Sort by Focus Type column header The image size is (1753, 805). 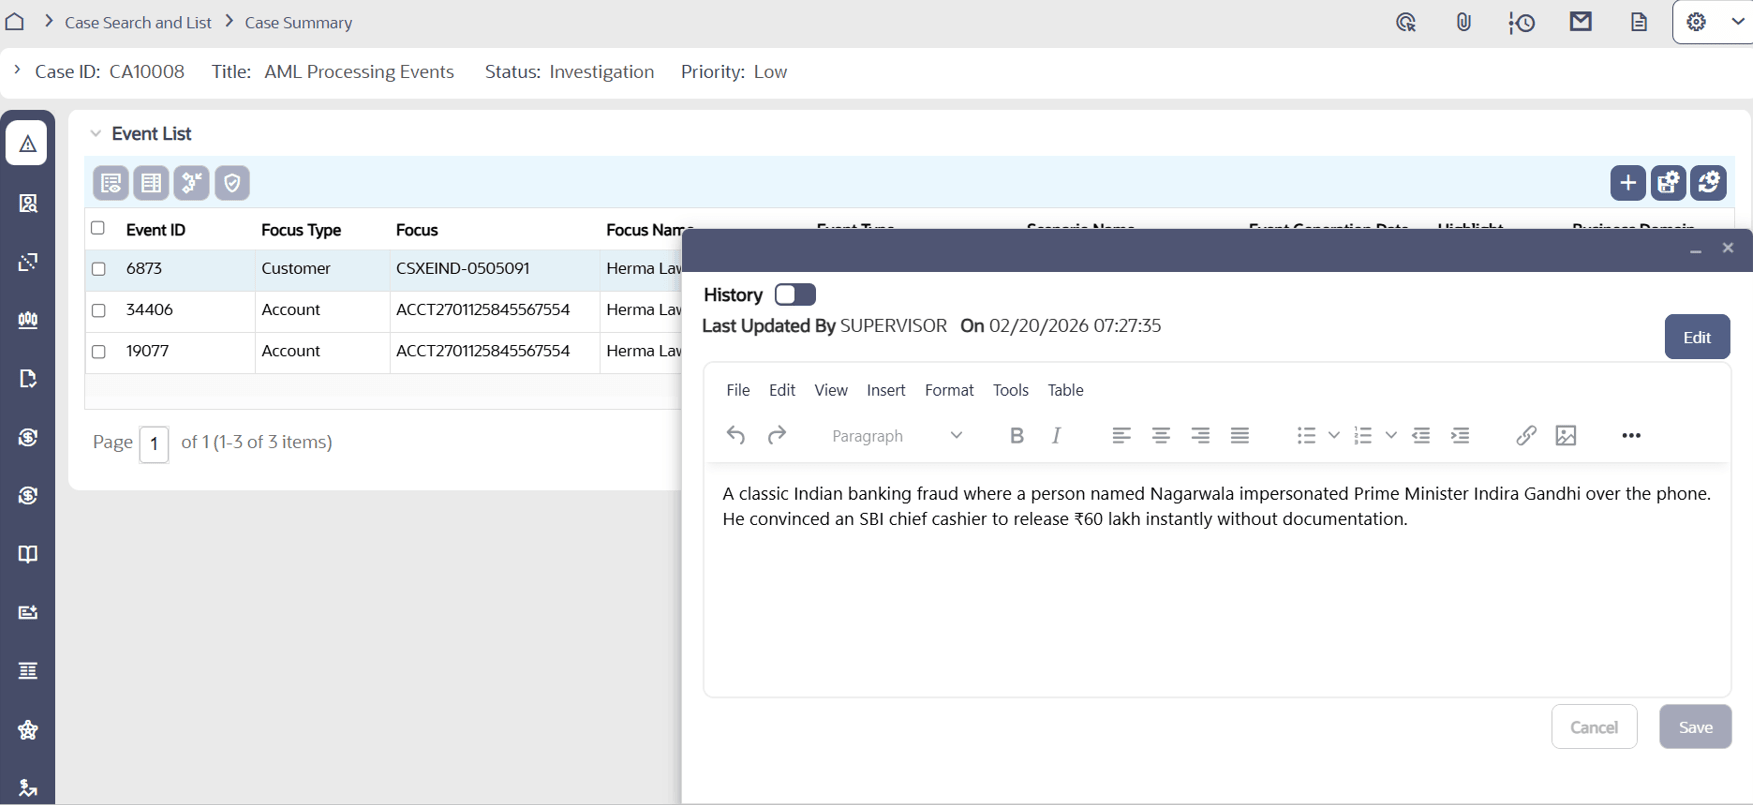301,230
